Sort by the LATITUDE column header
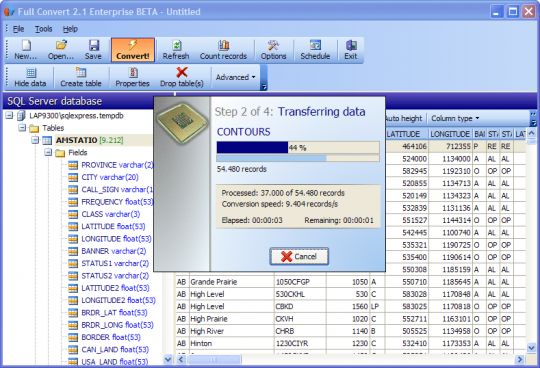 click(406, 134)
